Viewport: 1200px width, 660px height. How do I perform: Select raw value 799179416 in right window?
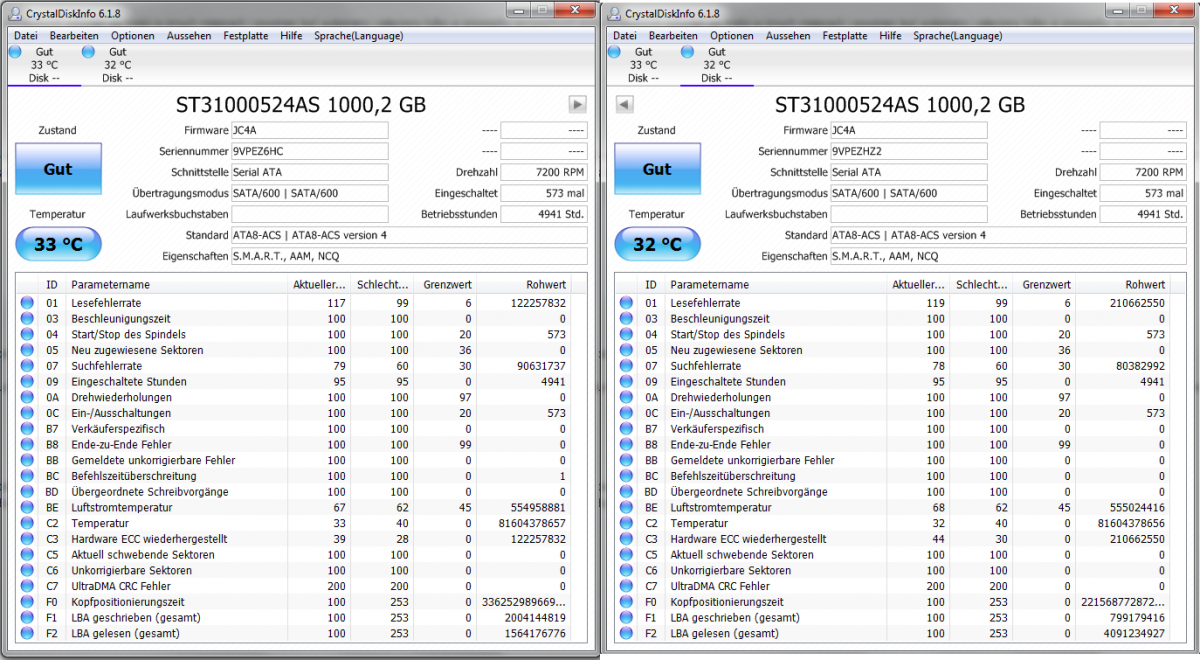coord(1136,617)
